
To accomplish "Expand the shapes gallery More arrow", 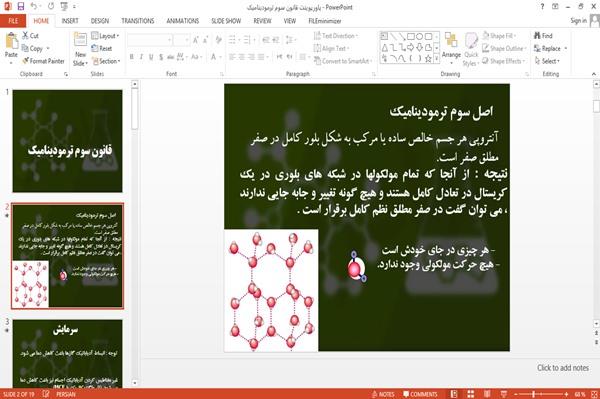I will click(437, 59).
